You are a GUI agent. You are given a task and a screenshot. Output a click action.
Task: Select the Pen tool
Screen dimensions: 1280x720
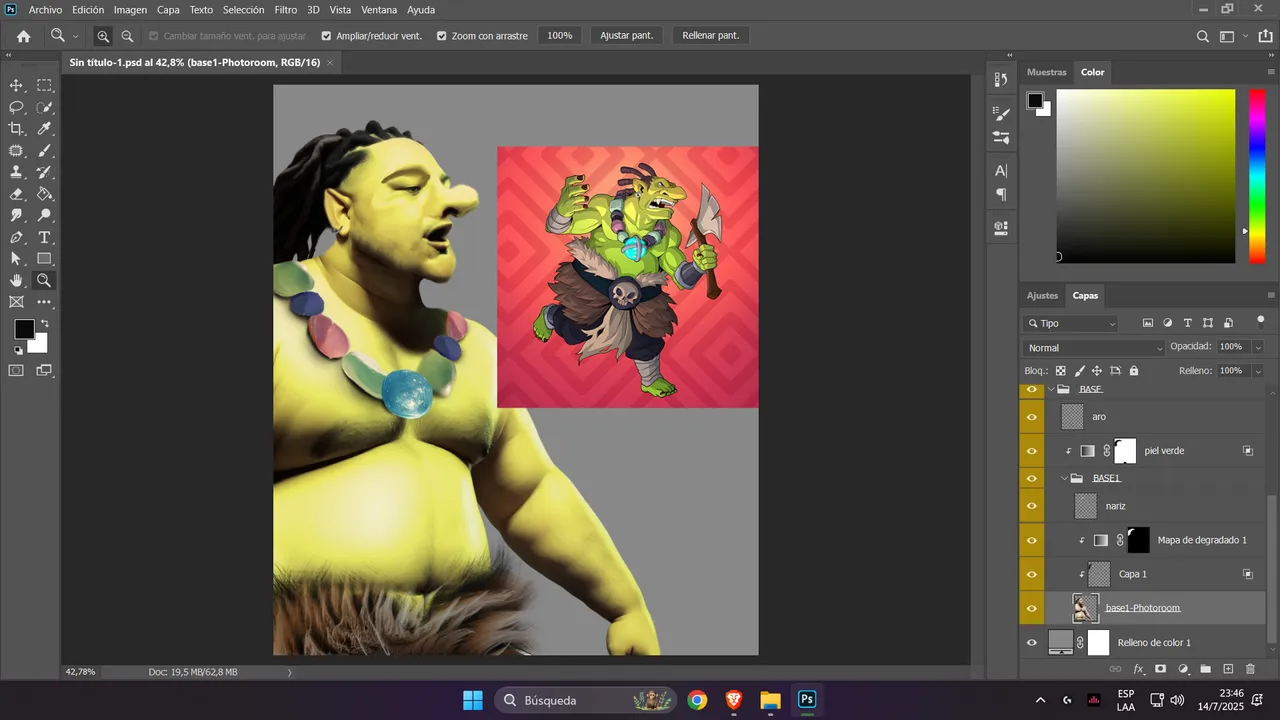[16, 238]
